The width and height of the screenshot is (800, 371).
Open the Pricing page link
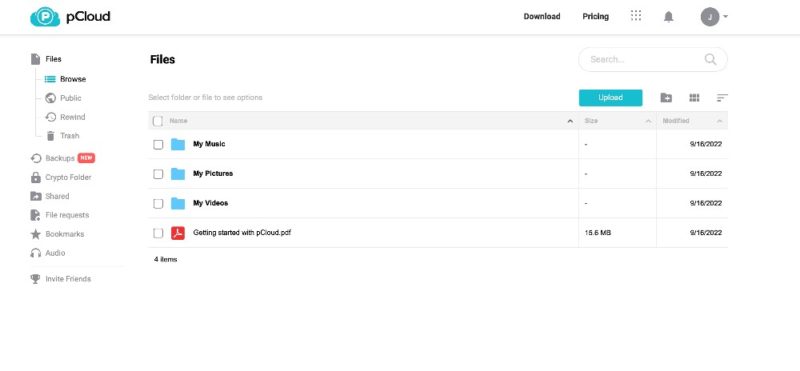(x=595, y=16)
